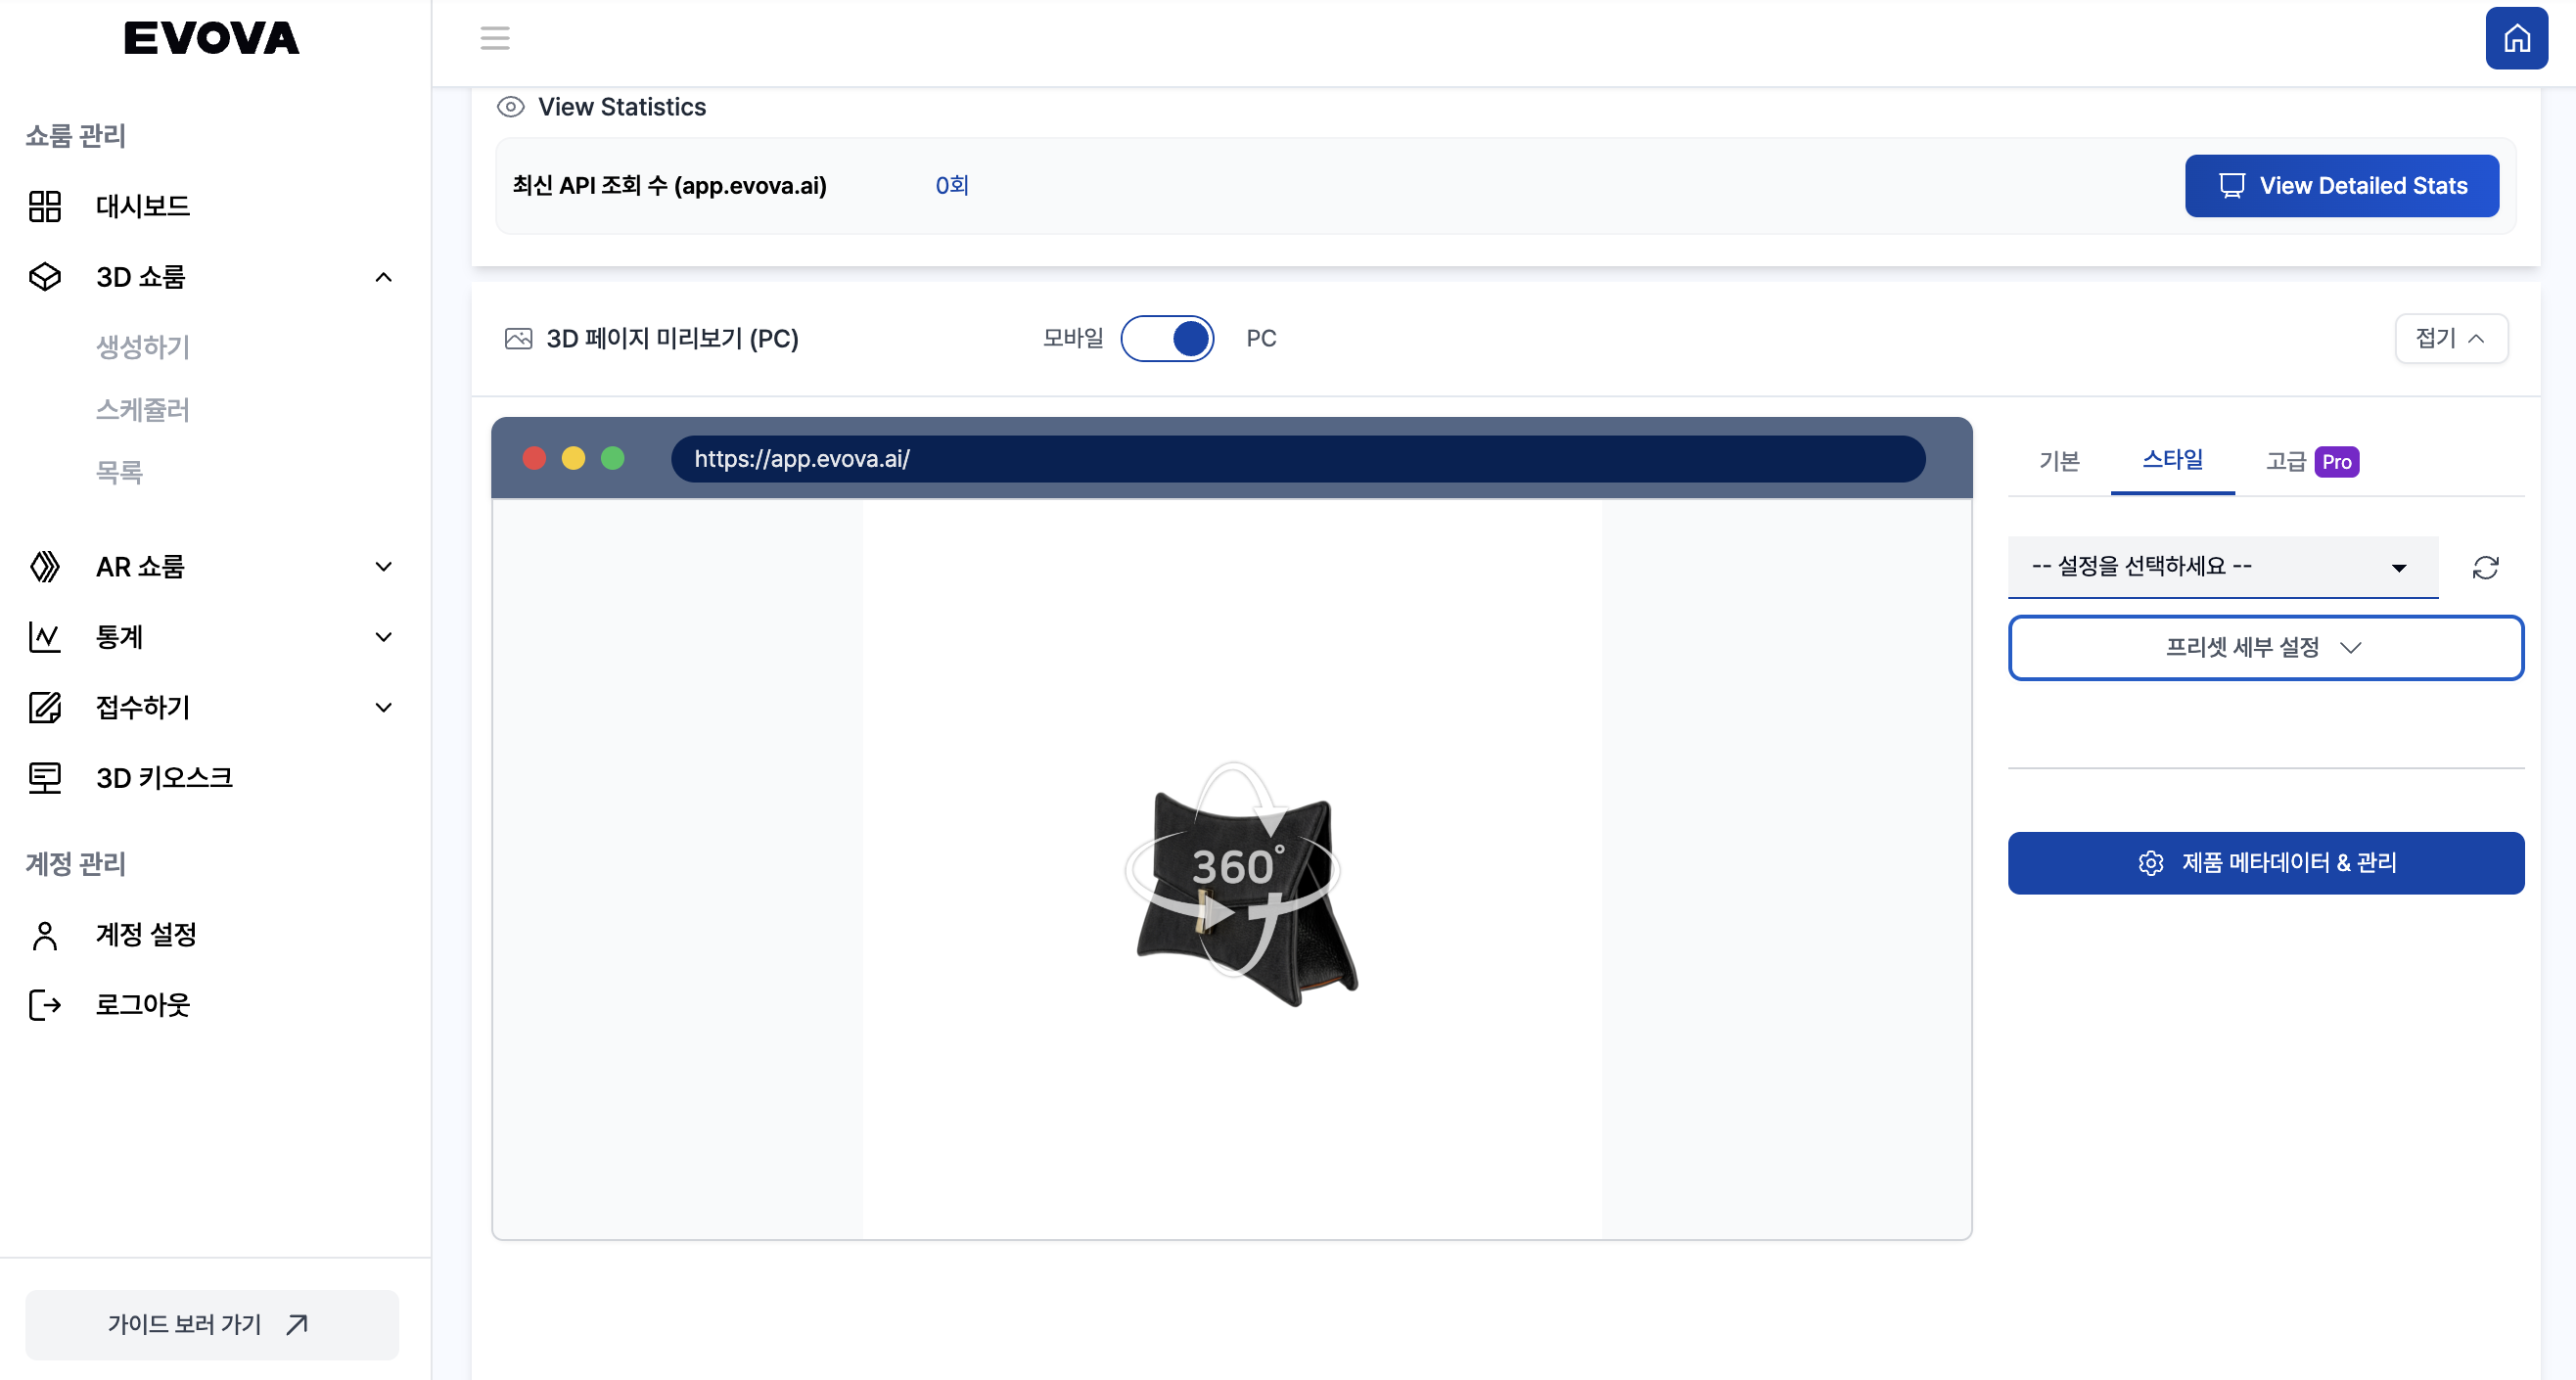The height and width of the screenshot is (1380, 2576).
Task: Click View Detailed Stats
Action: click(2342, 185)
